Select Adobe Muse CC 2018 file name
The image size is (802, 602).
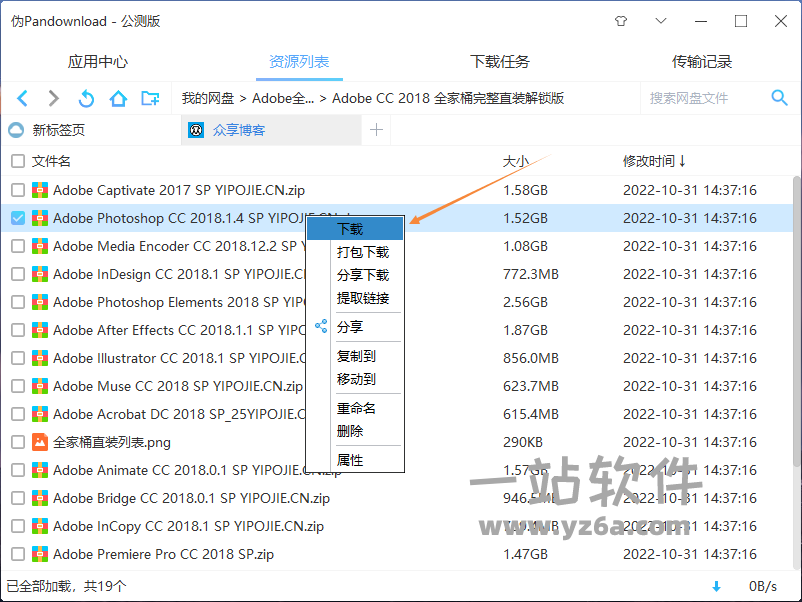pyautogui.click(x=178, y=386)
